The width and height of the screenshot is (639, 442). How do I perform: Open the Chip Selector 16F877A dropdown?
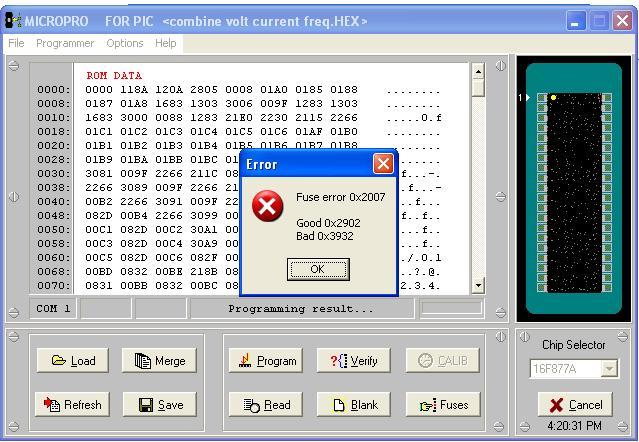(x=610, y=369)
